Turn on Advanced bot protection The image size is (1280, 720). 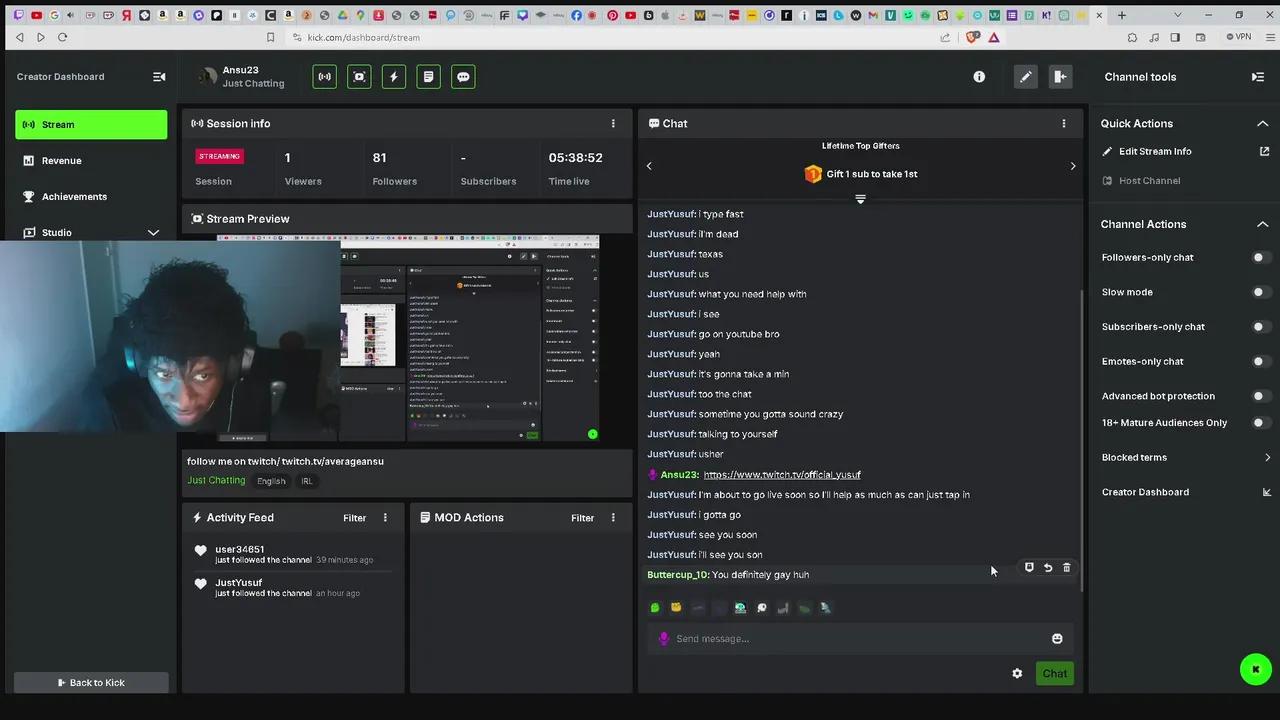point(1261,396)
